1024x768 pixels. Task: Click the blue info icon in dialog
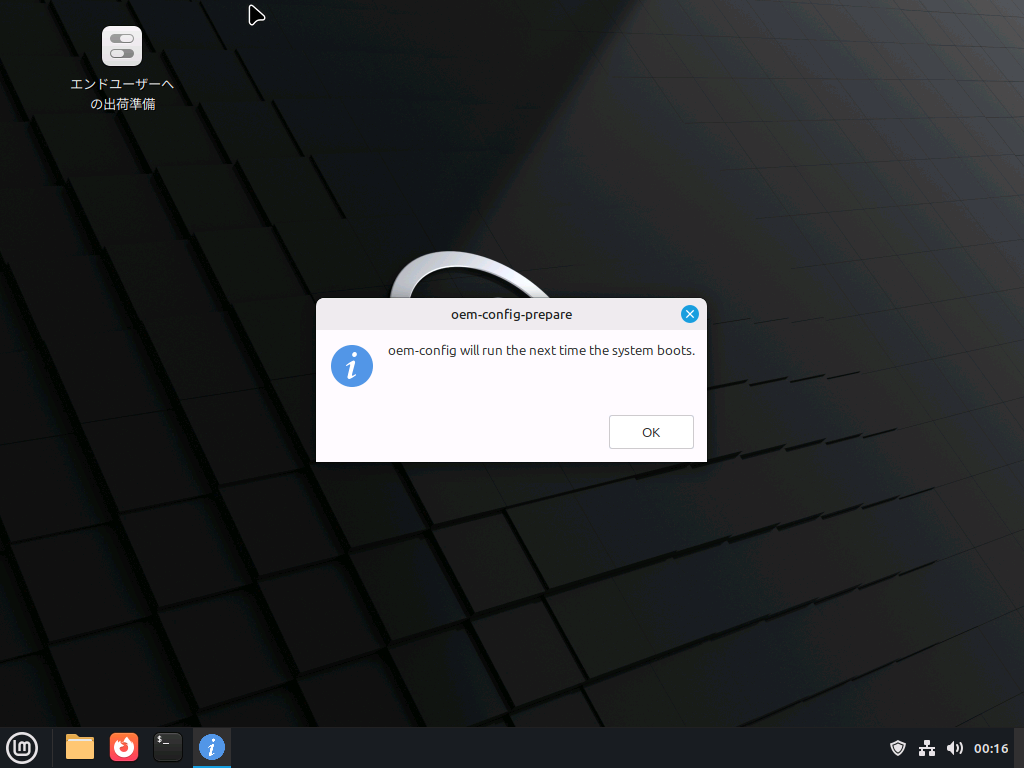pyautogui.click(x=352, y=367)
